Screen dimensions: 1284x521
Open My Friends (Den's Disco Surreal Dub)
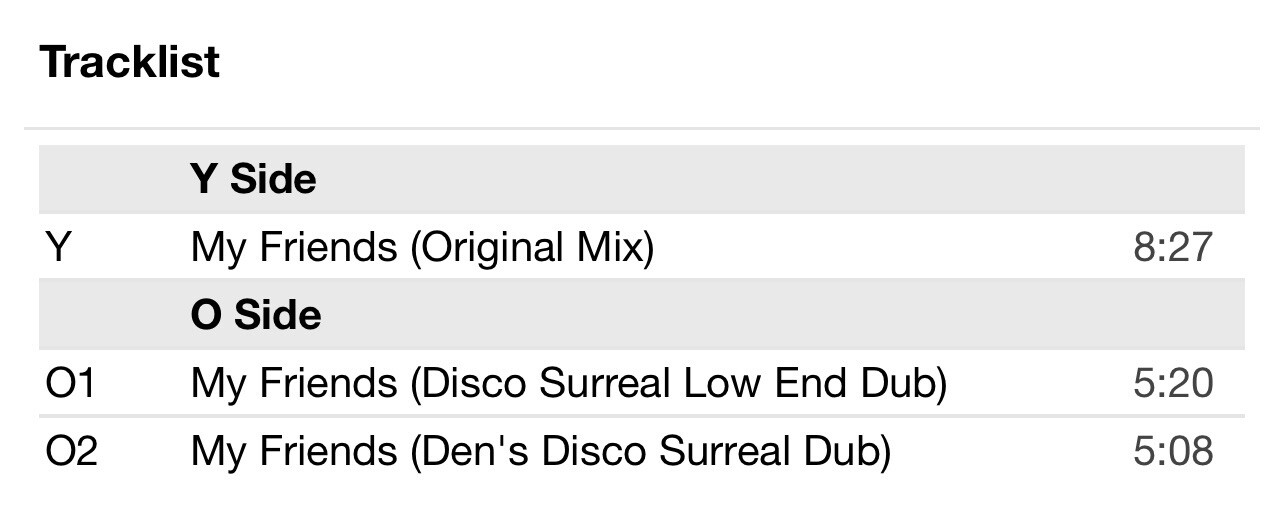coord(540,451)
